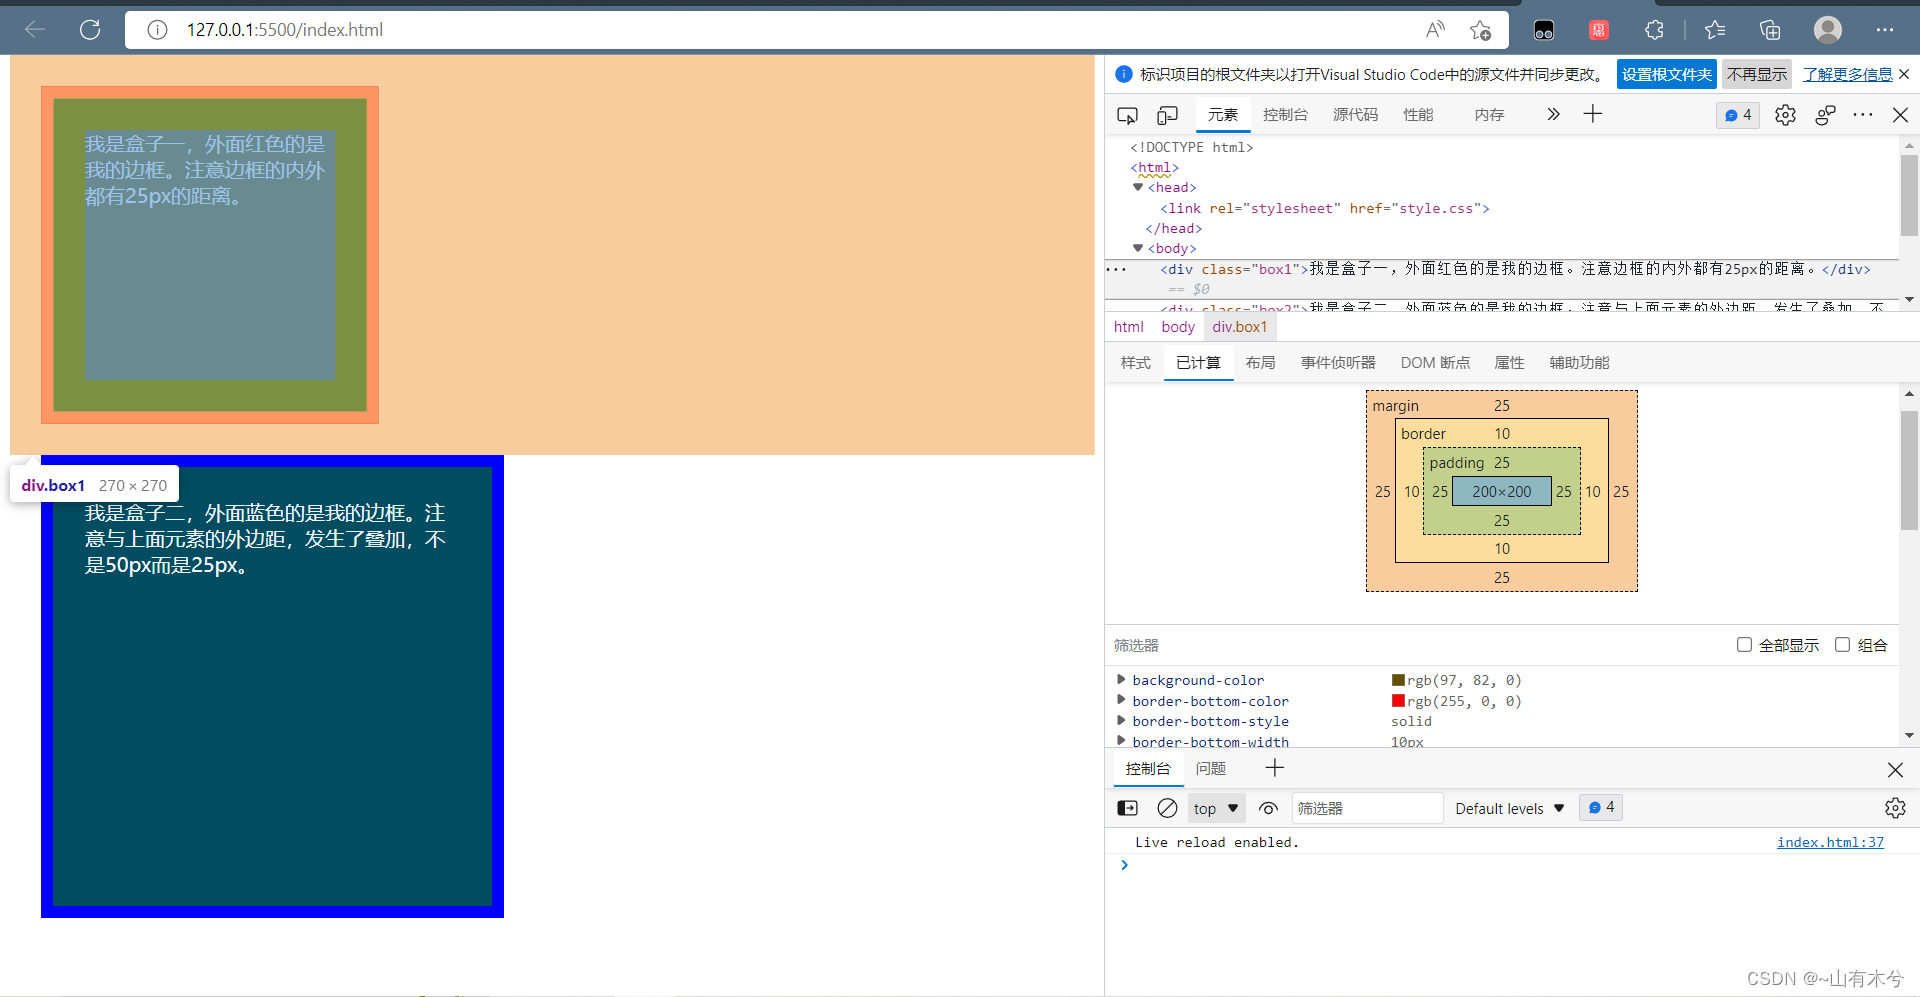Add page to favorites star icon
The height and width of the screenshot is (997, 1920).
(x=1481, y=30)
